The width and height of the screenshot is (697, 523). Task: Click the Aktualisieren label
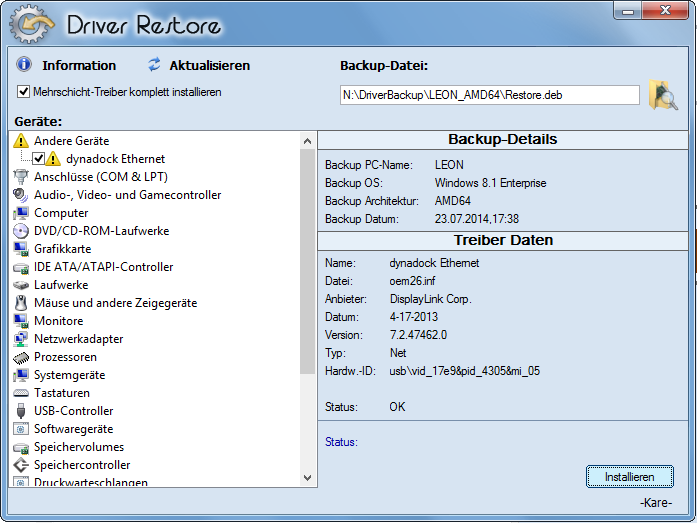point(209,66)
